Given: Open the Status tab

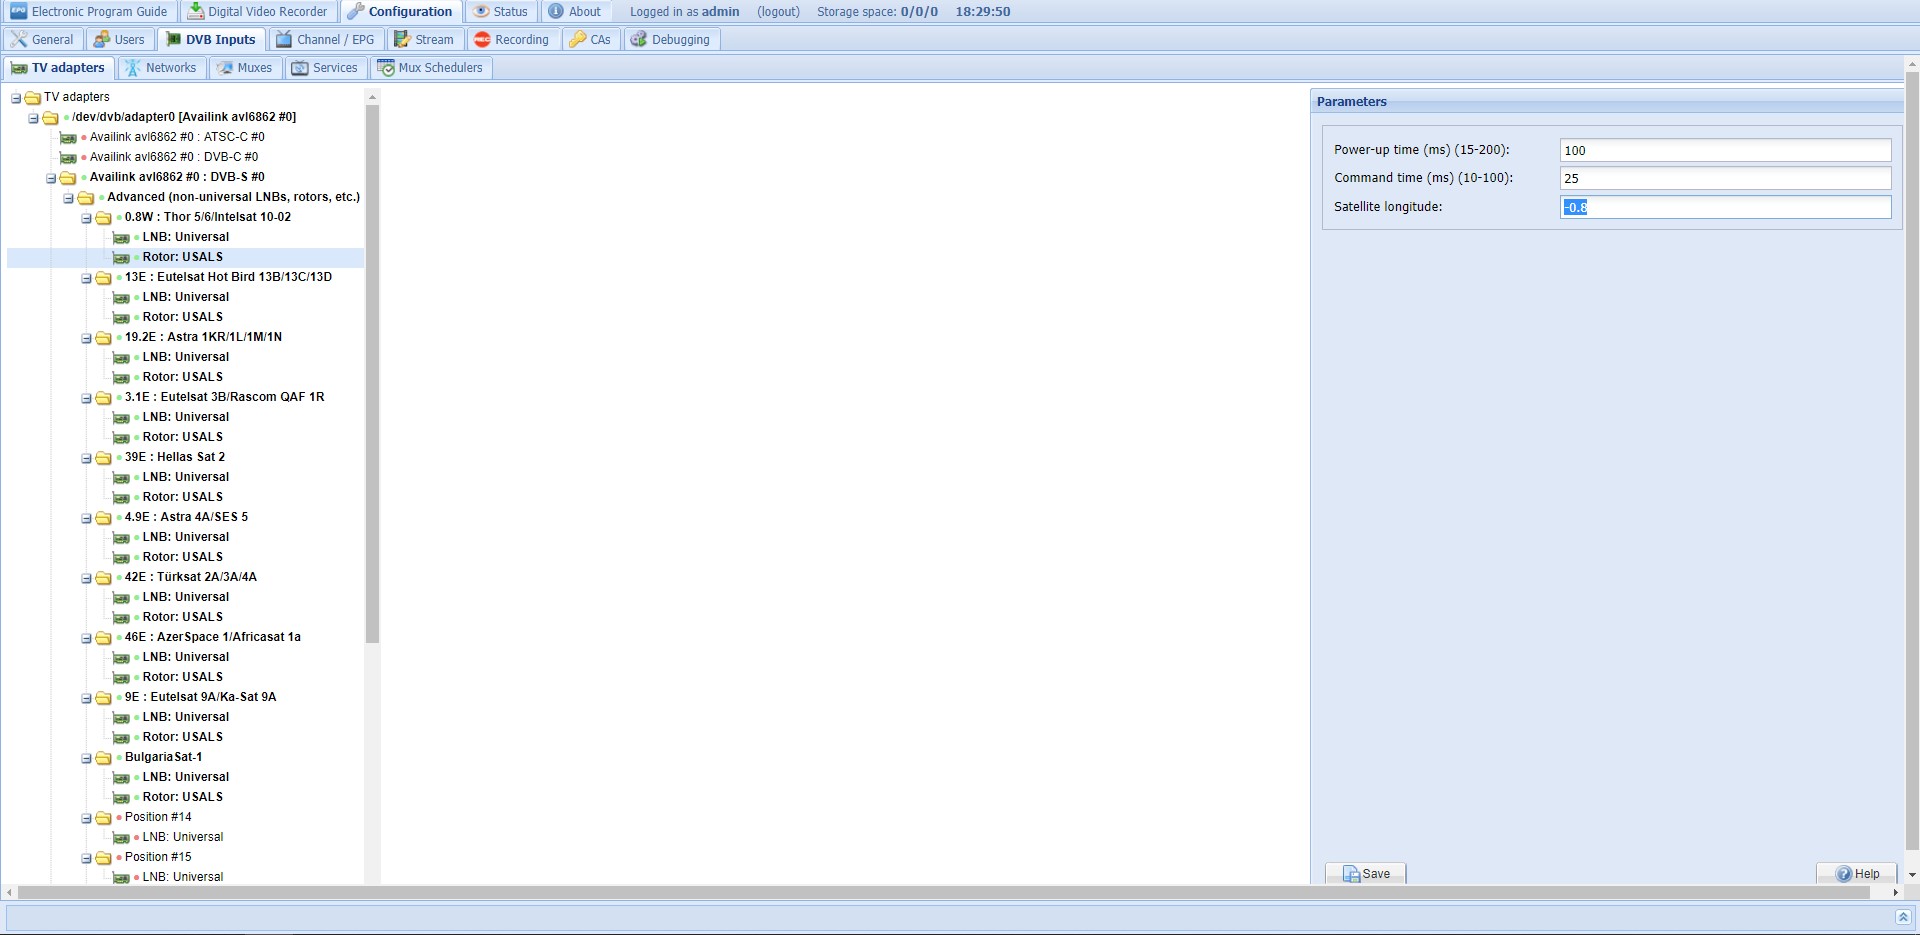Looking at the screenshot, I should pyautogui.click(x=500, y=12).
